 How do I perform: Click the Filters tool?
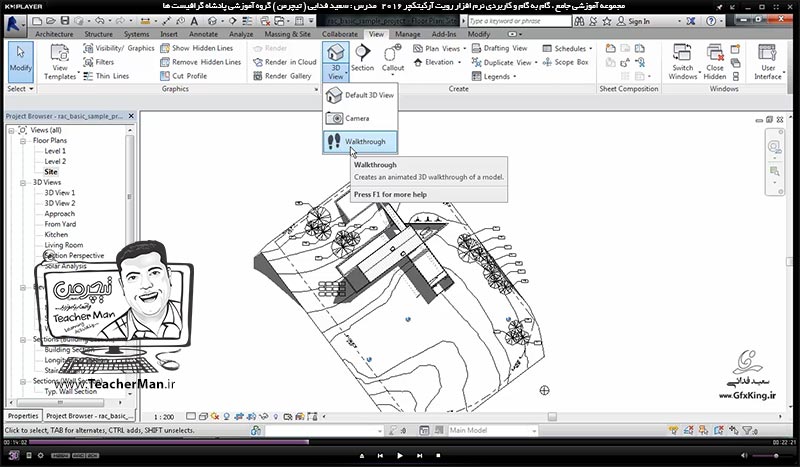coord(98,62)
